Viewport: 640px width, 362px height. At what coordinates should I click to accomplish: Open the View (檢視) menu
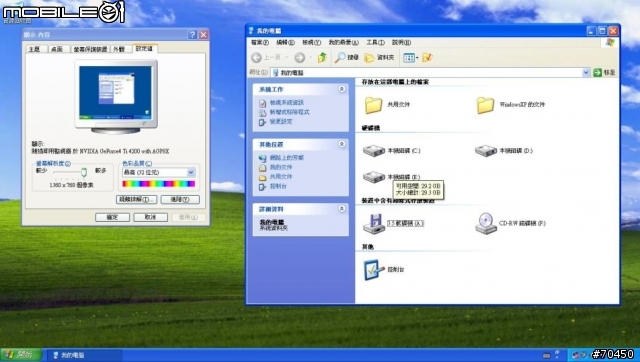pos(311,42)
